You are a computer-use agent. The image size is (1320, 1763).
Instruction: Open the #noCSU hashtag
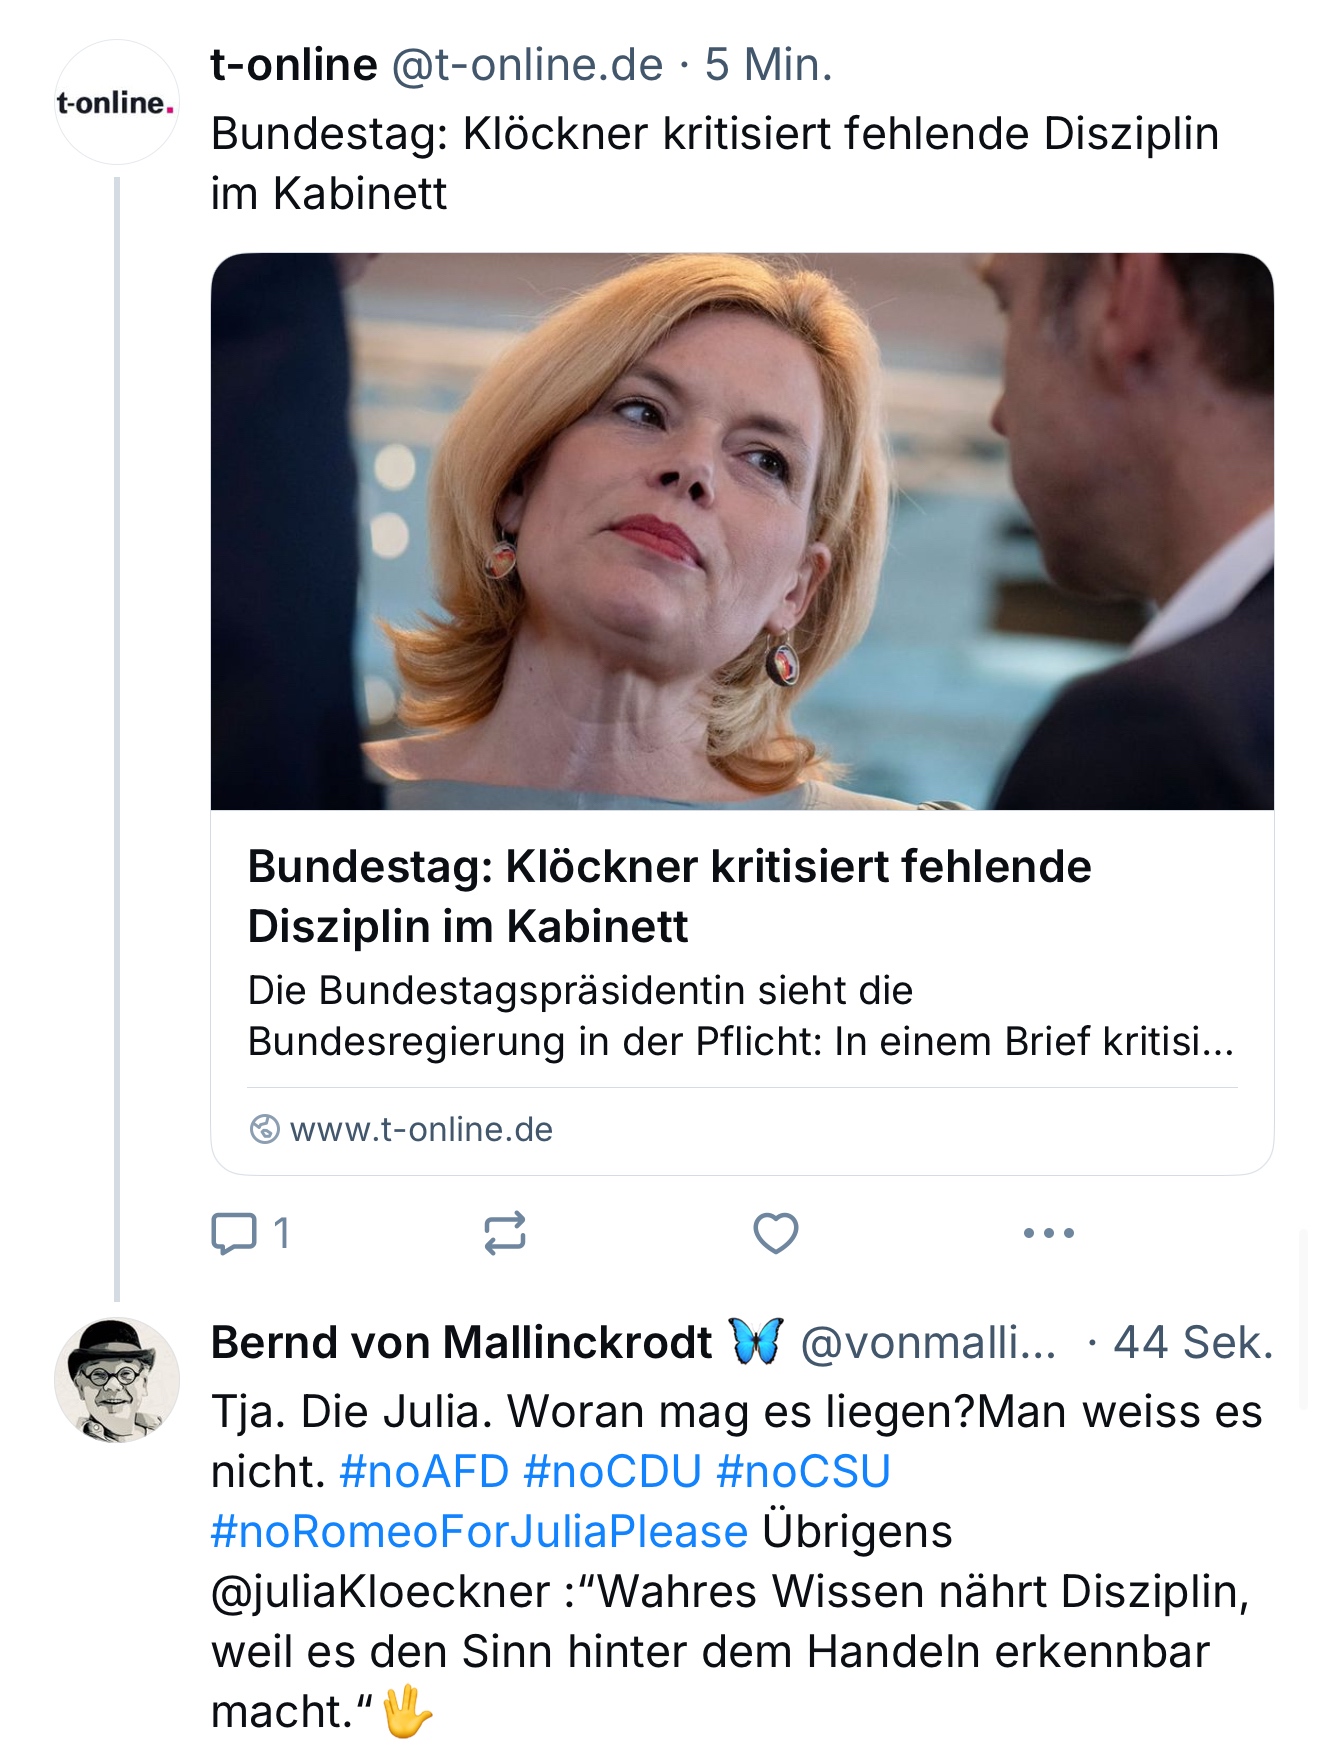click(803, 1471)
